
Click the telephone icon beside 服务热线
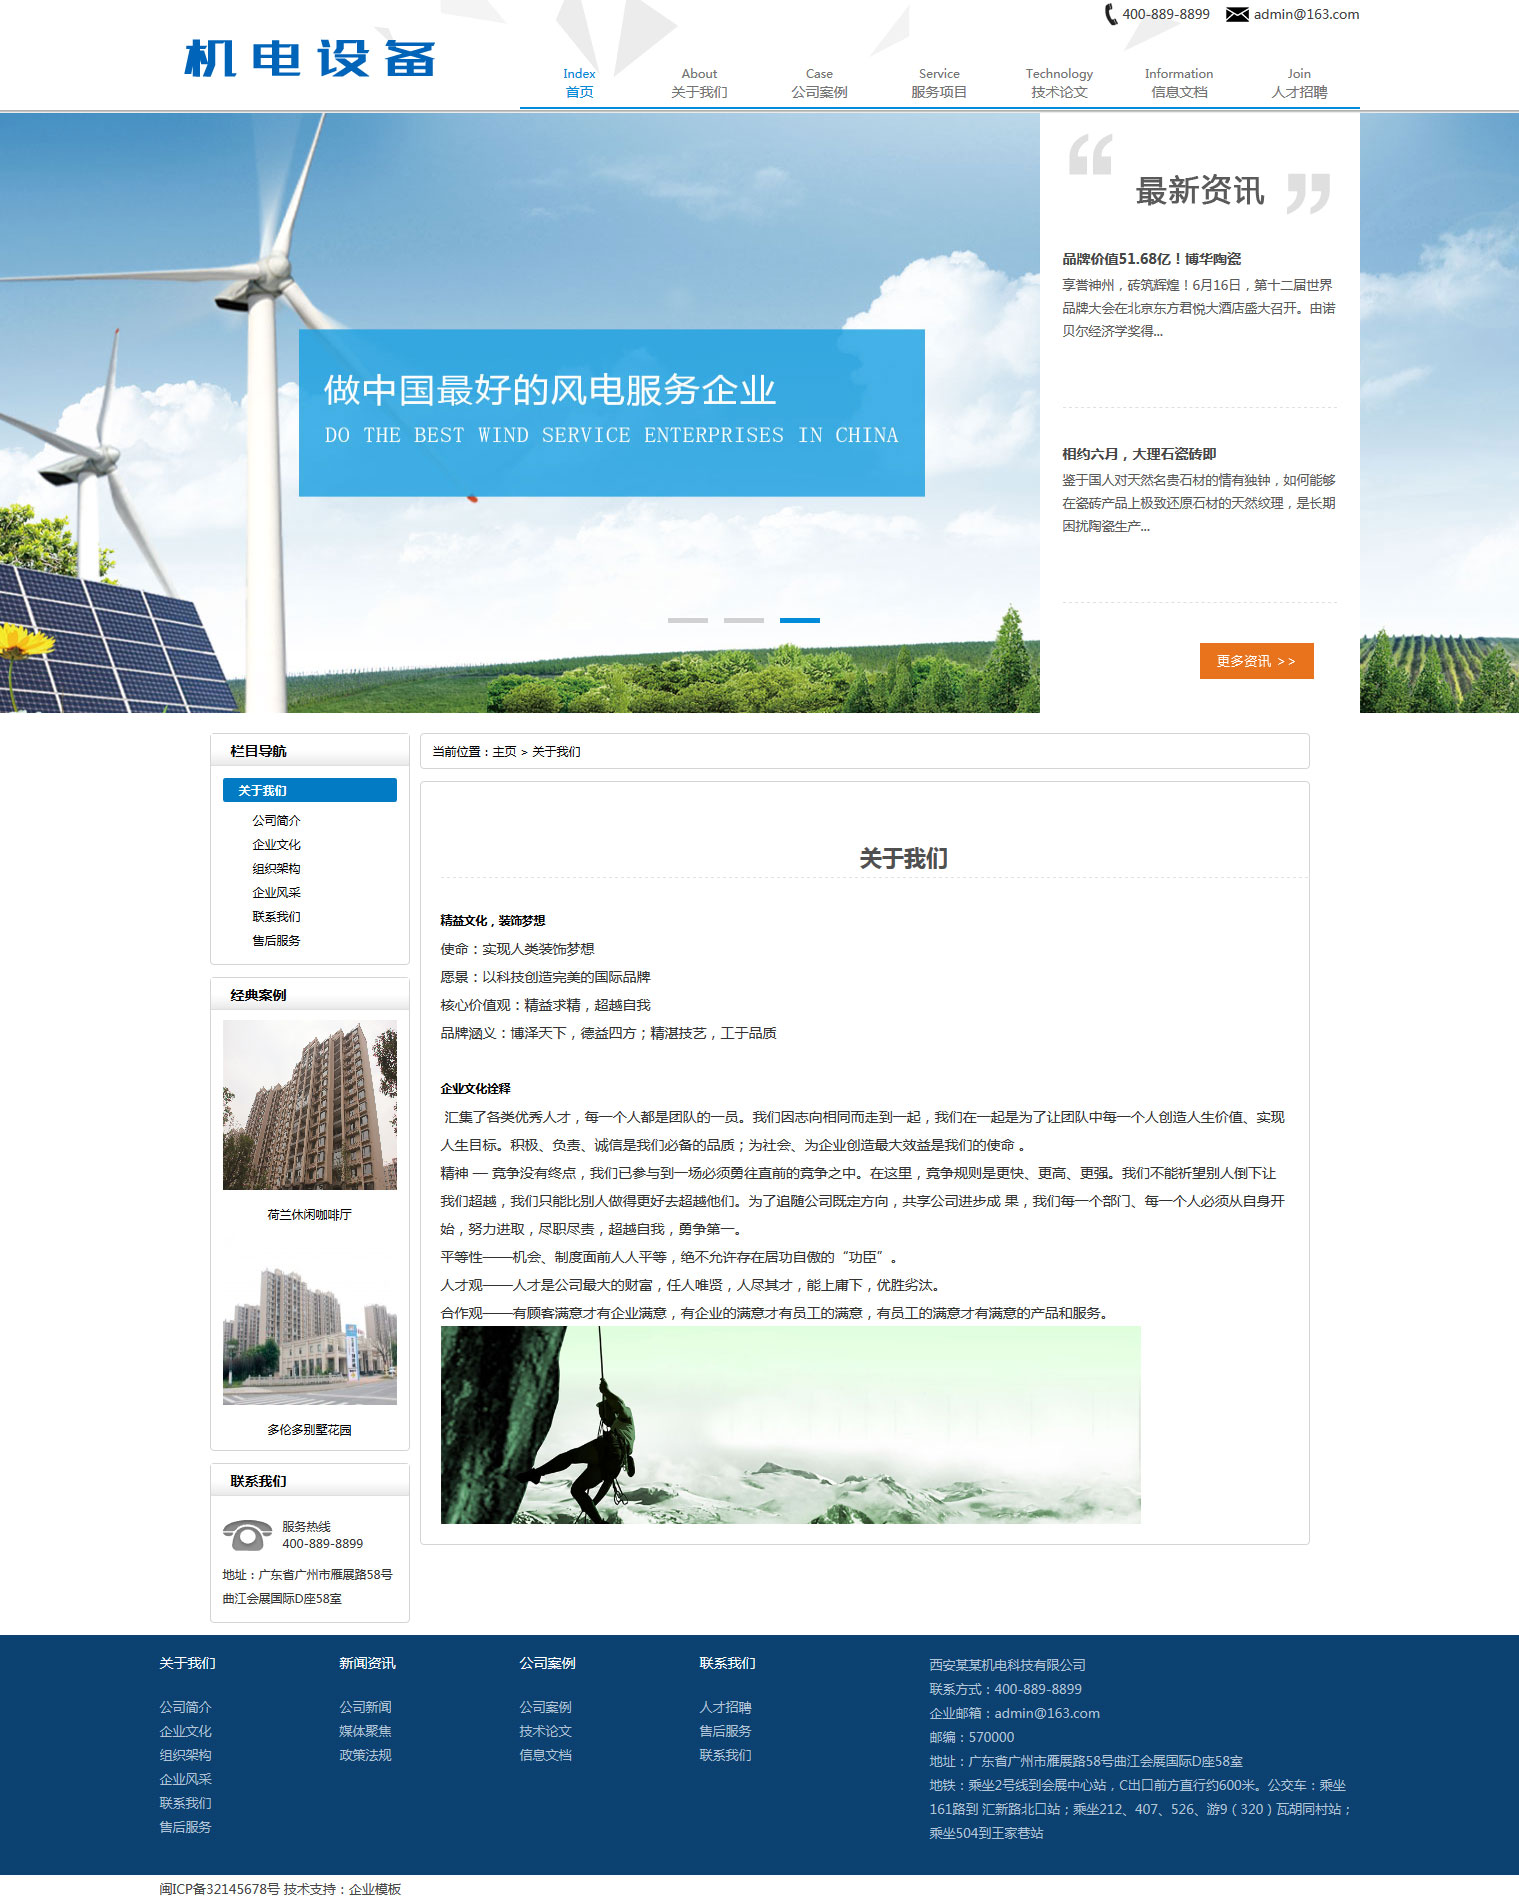(x=247, y=1534)
